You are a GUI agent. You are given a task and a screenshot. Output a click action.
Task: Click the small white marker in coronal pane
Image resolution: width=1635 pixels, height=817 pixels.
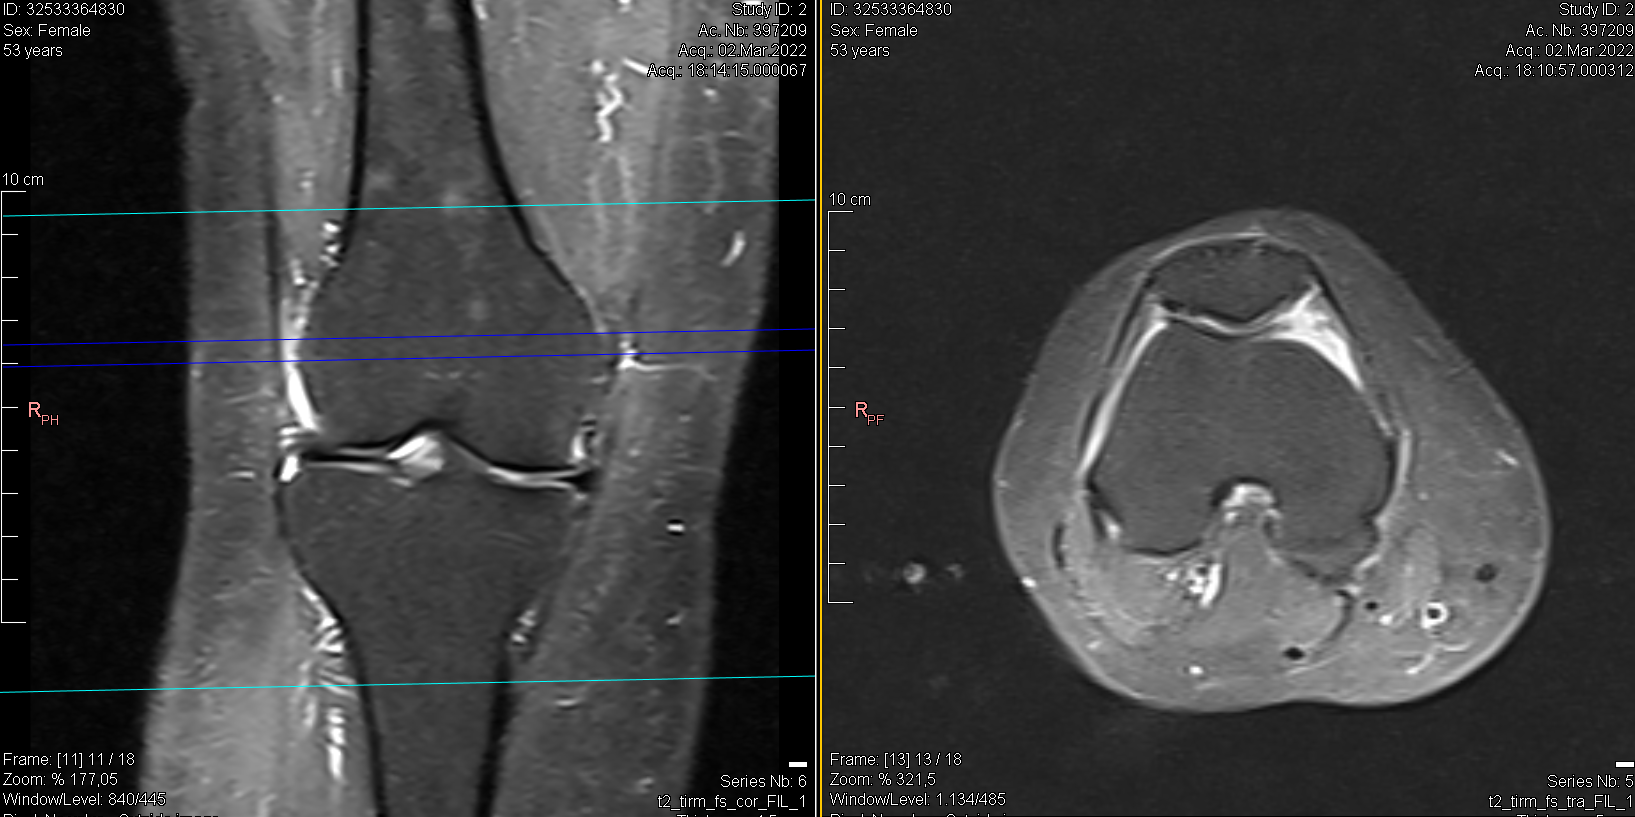coord(798,764)
